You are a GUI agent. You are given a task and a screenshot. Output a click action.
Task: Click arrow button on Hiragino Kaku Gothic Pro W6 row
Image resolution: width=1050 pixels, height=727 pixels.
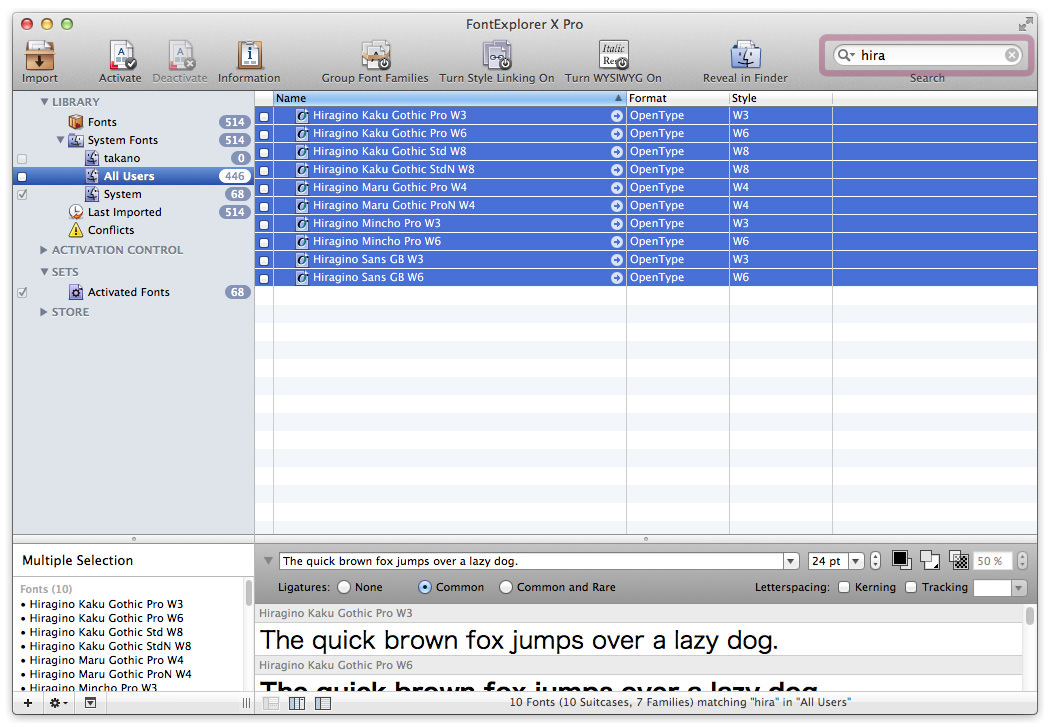(x=617, y=134)
